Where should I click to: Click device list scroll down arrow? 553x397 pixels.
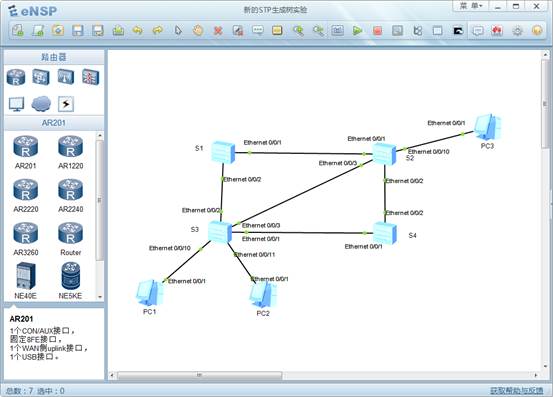point(100,297)
